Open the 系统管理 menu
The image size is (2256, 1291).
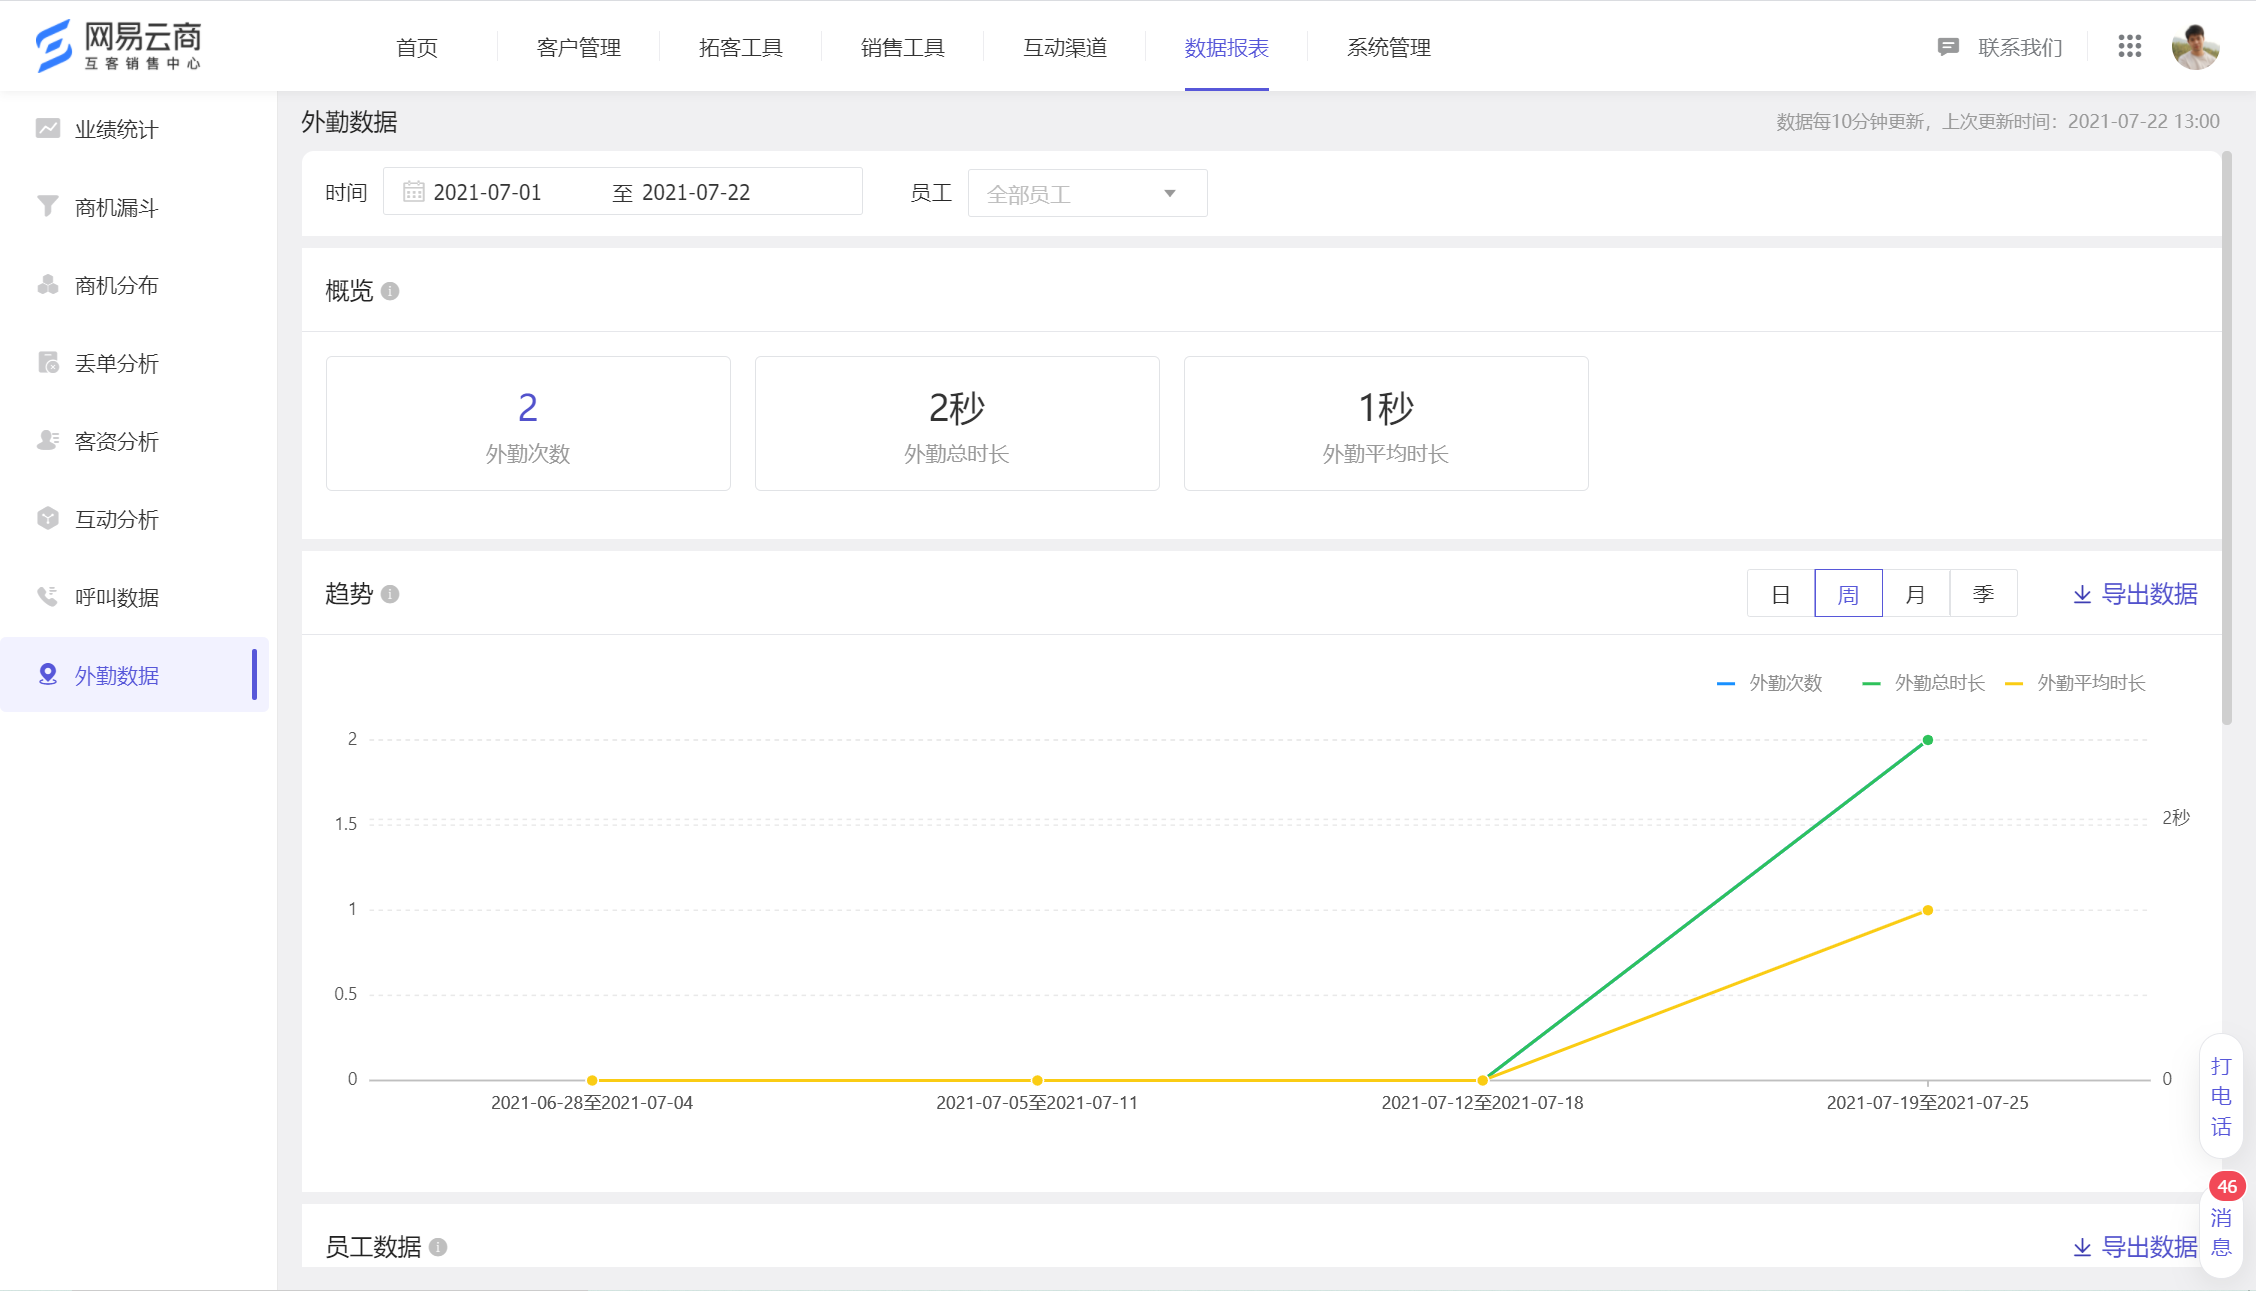coord(1389,47)
